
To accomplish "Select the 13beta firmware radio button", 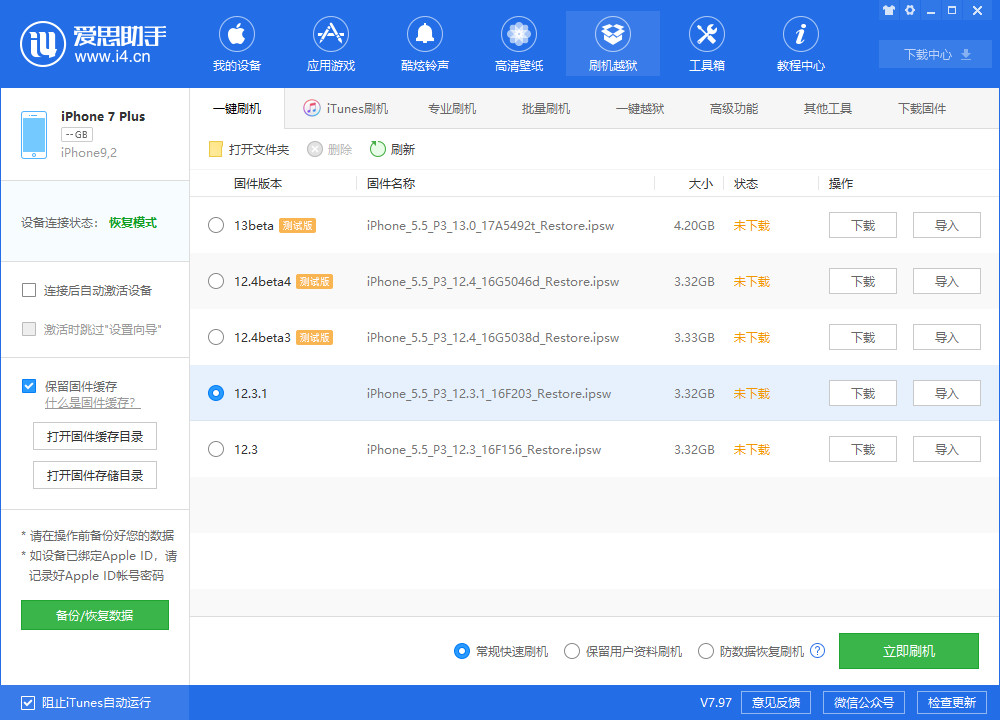I will click(x=216, y=225).
